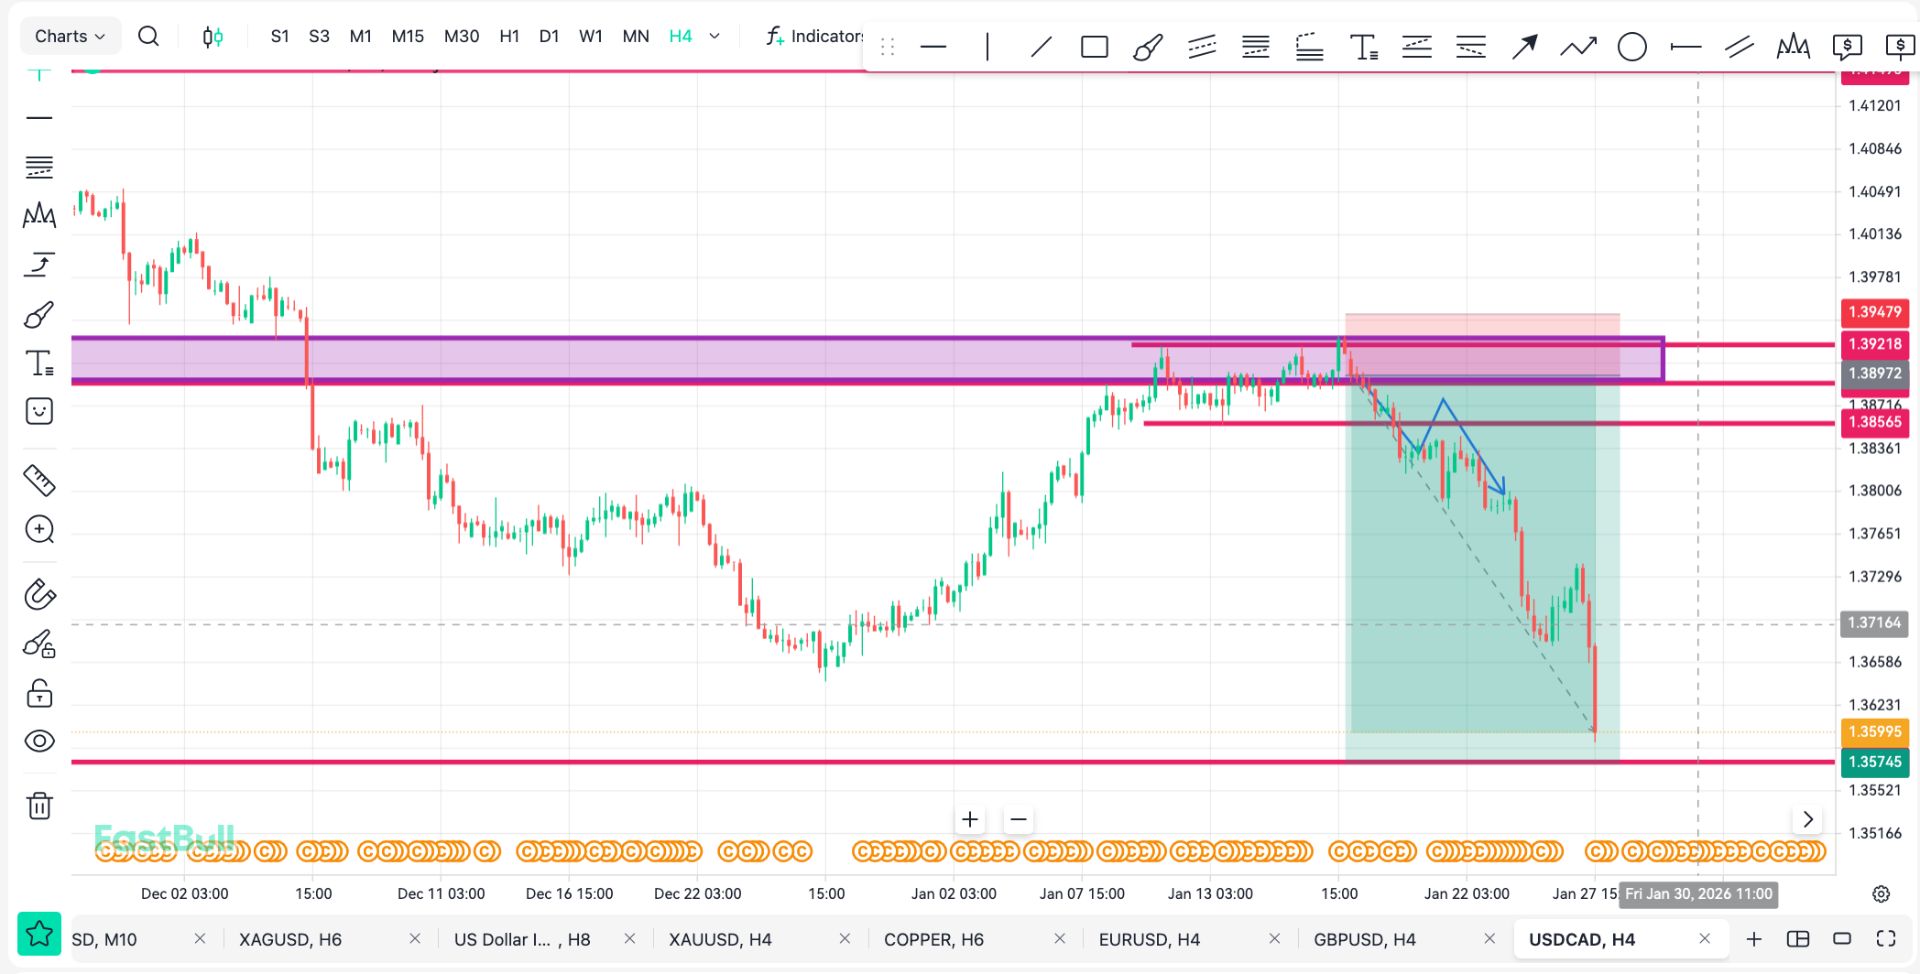
Task: Open the Indicators panel
Action: tap(814, 36)
